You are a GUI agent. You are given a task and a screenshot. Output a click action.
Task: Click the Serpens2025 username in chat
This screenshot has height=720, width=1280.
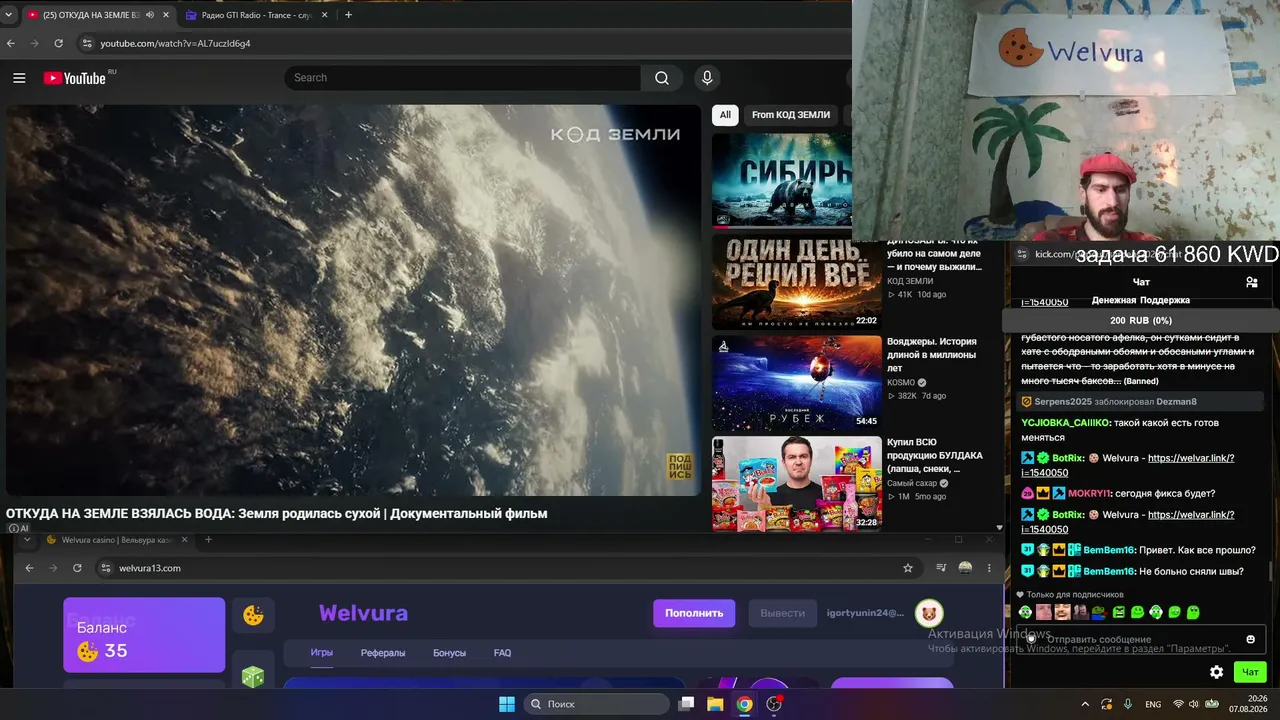(1063, 402)
